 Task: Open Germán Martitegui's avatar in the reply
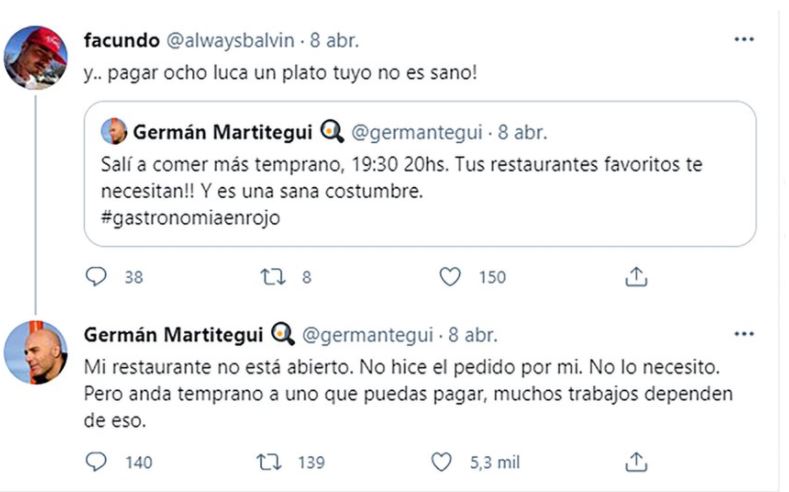(36, 351)
